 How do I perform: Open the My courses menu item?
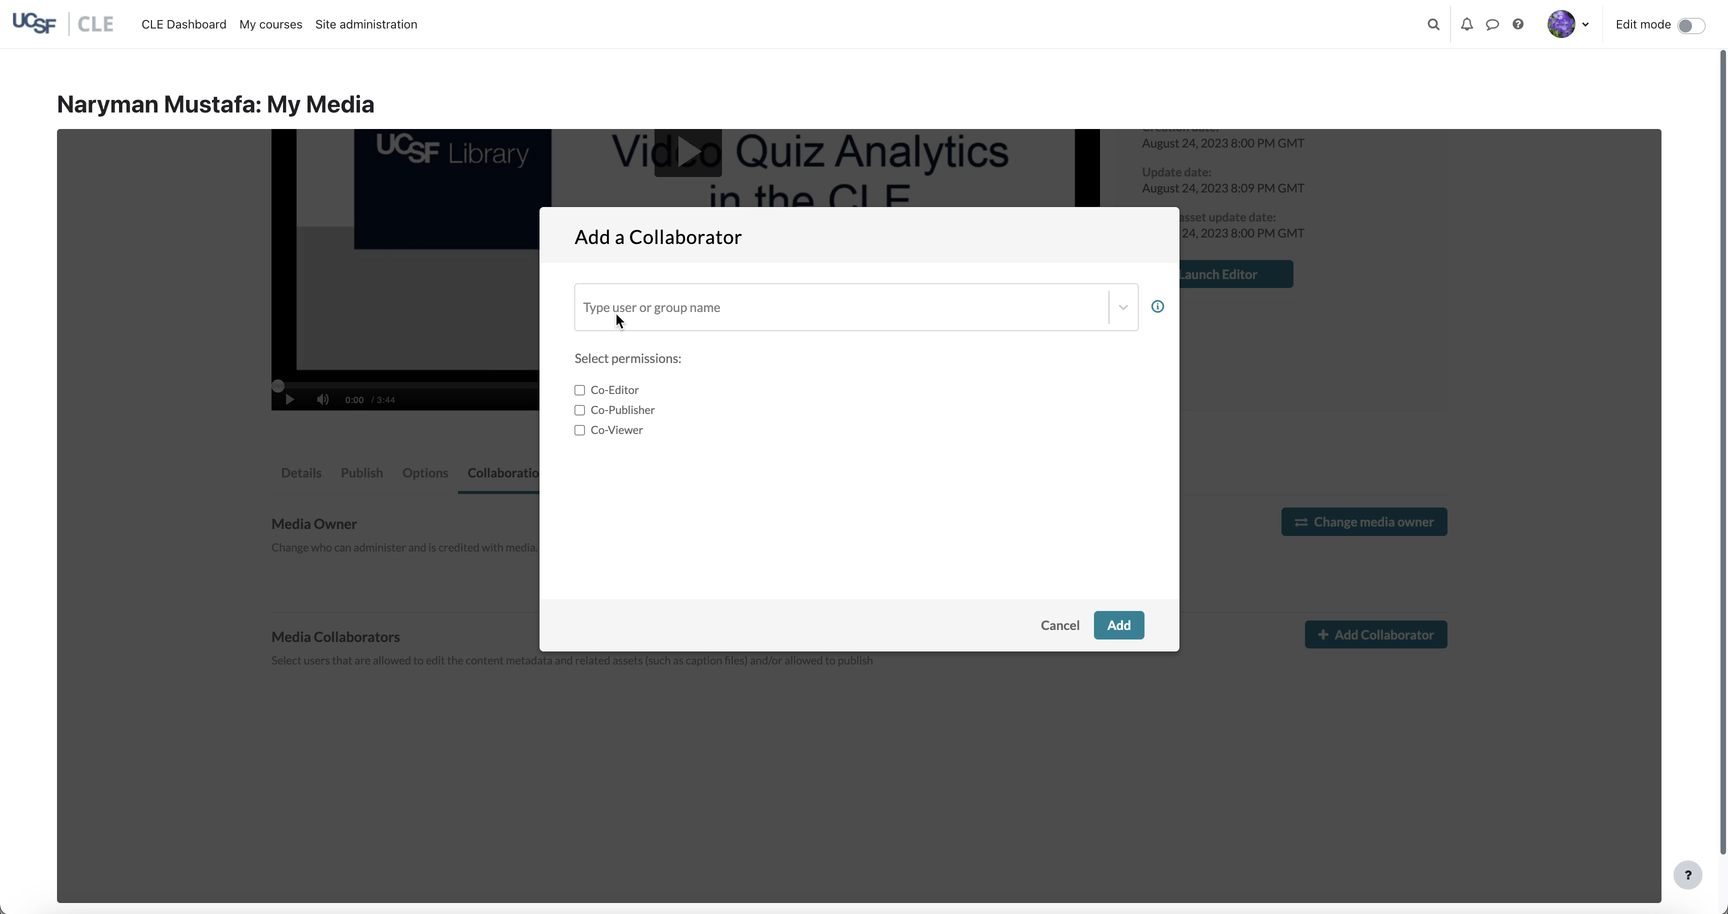point(270,25)
